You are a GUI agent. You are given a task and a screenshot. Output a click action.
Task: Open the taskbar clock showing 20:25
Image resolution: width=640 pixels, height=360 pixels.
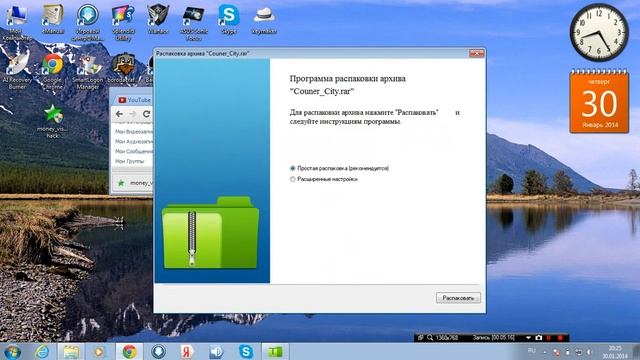(615, 352)
